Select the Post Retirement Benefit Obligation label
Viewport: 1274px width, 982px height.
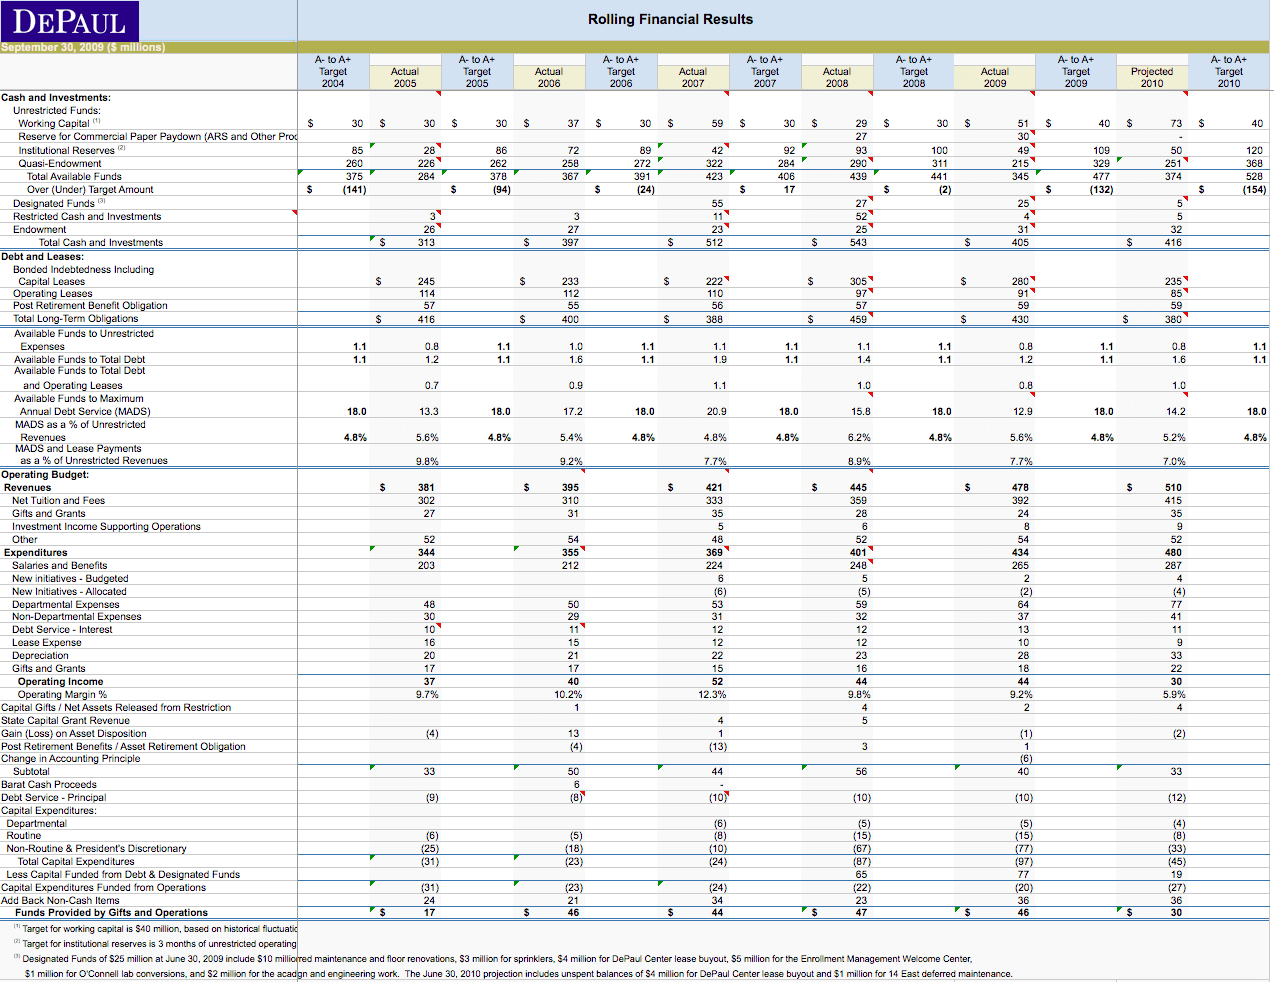(90, 306)
